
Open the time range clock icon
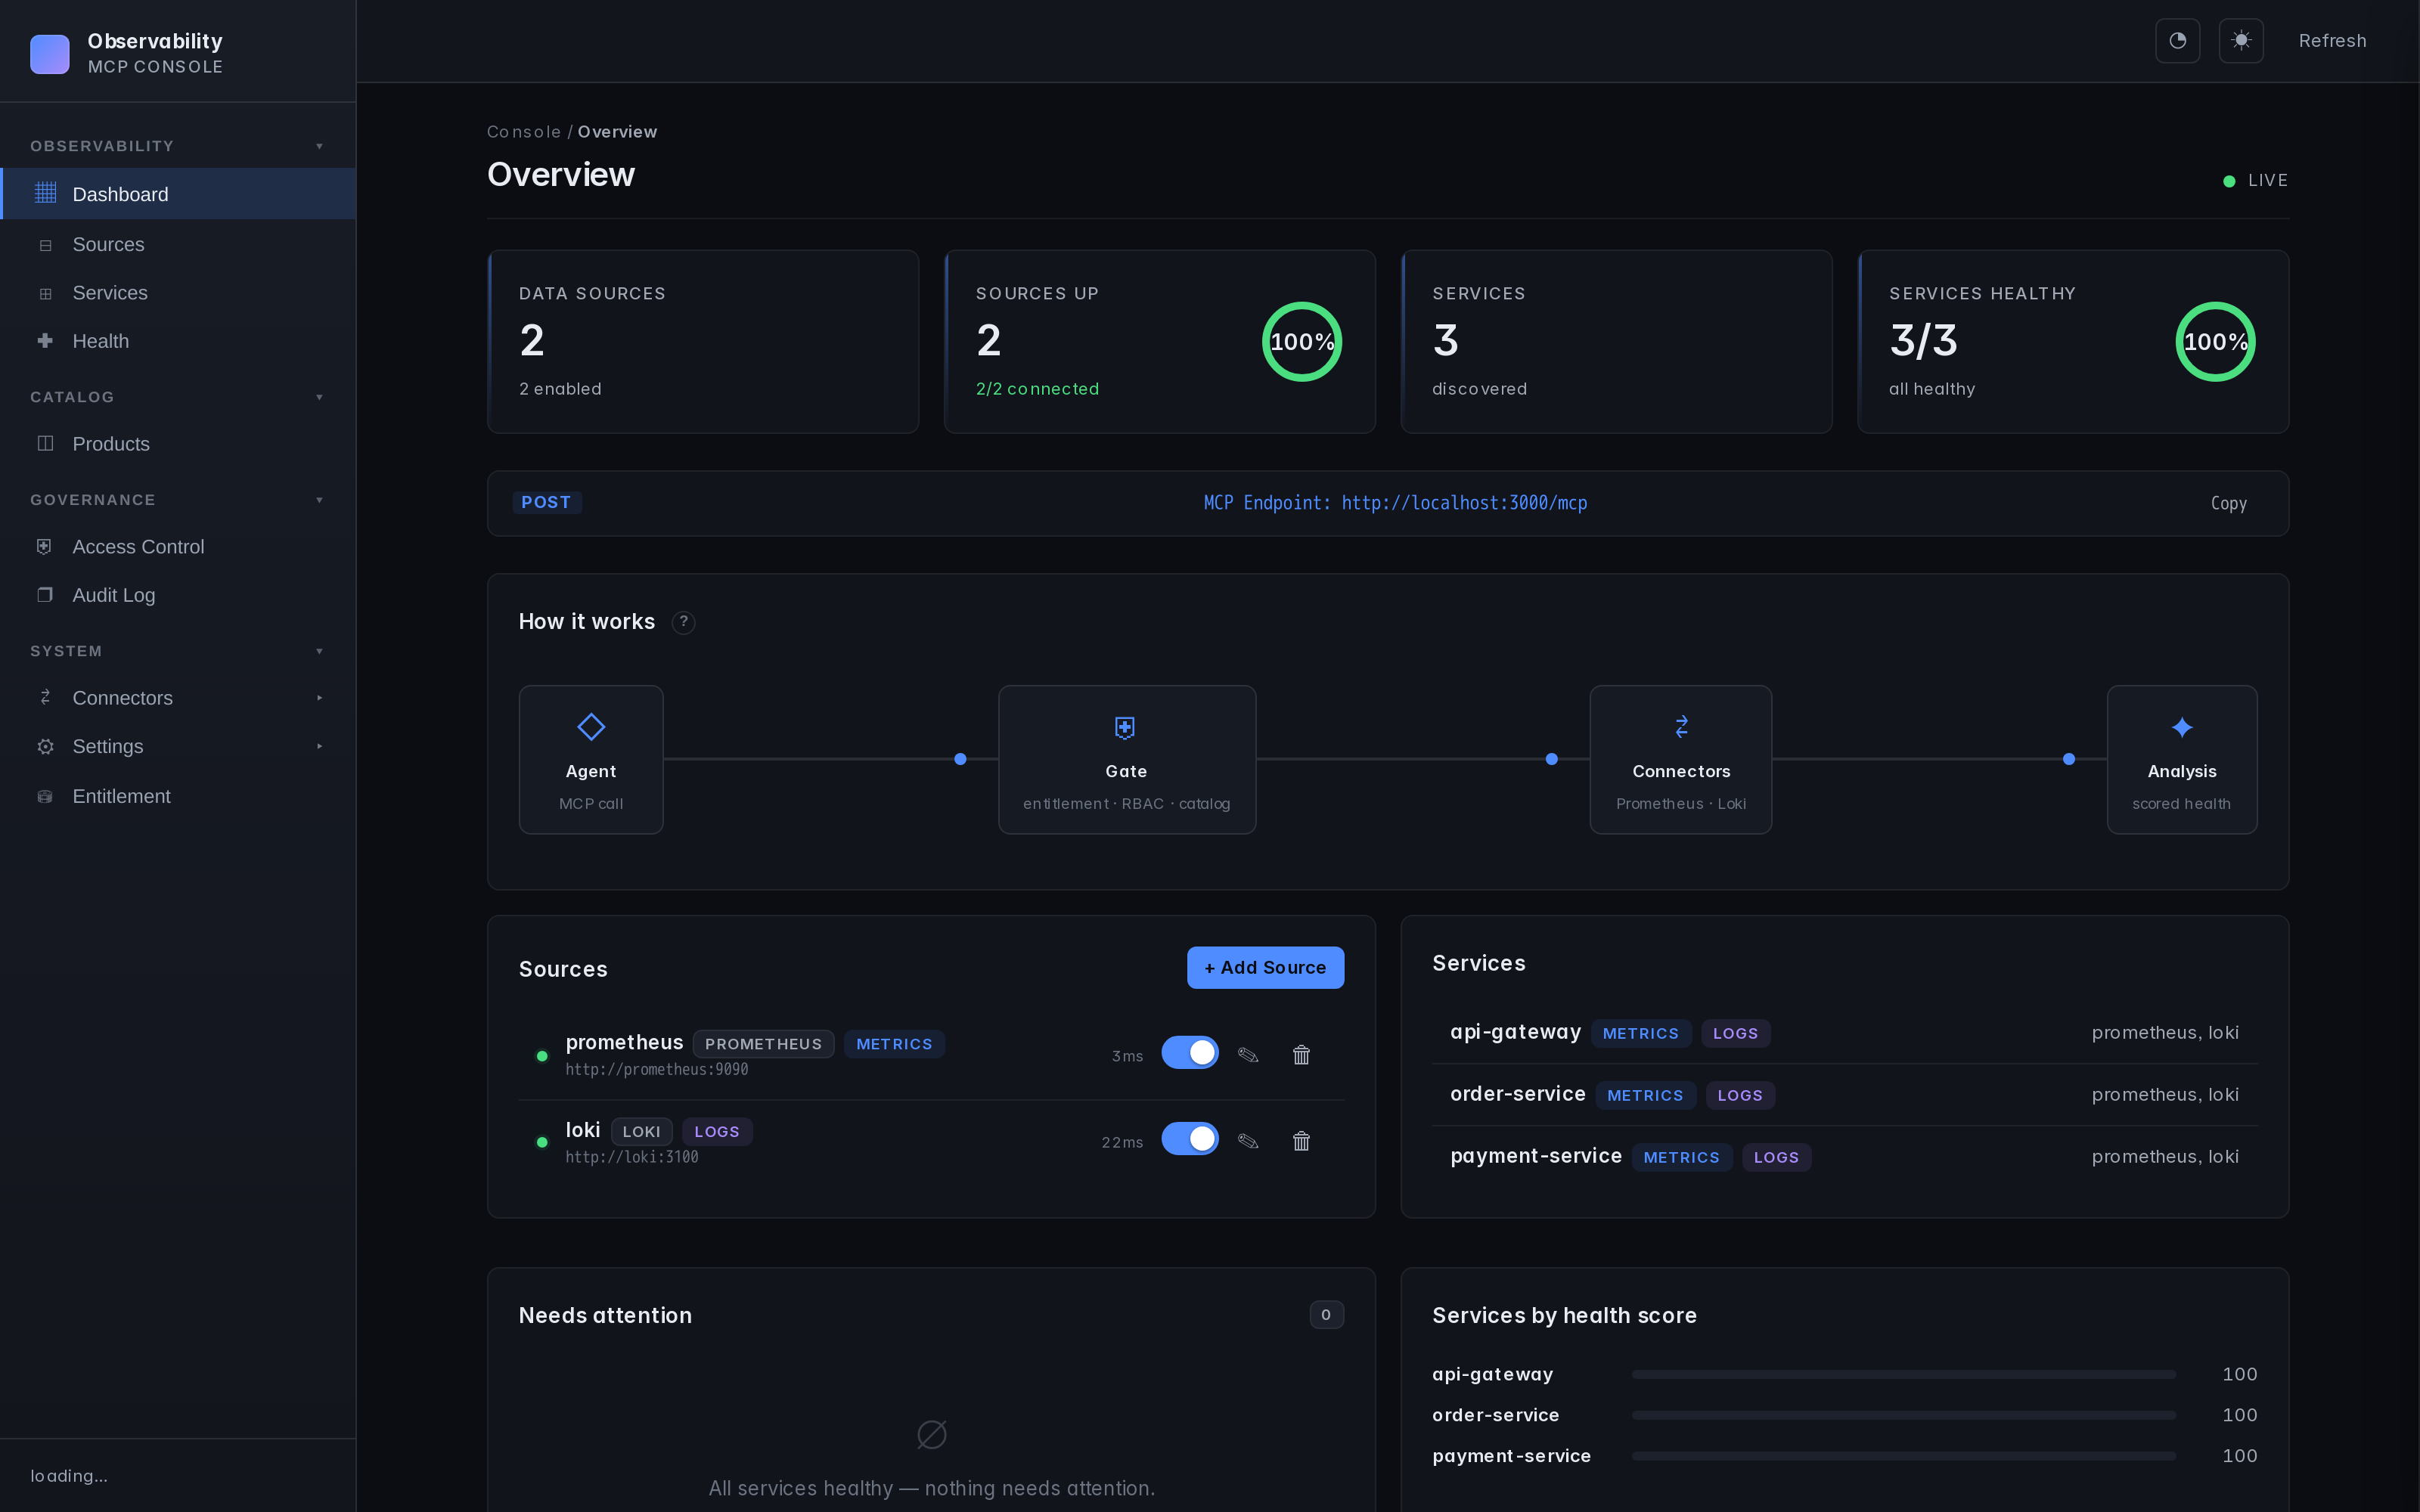tap(2177, 41)
